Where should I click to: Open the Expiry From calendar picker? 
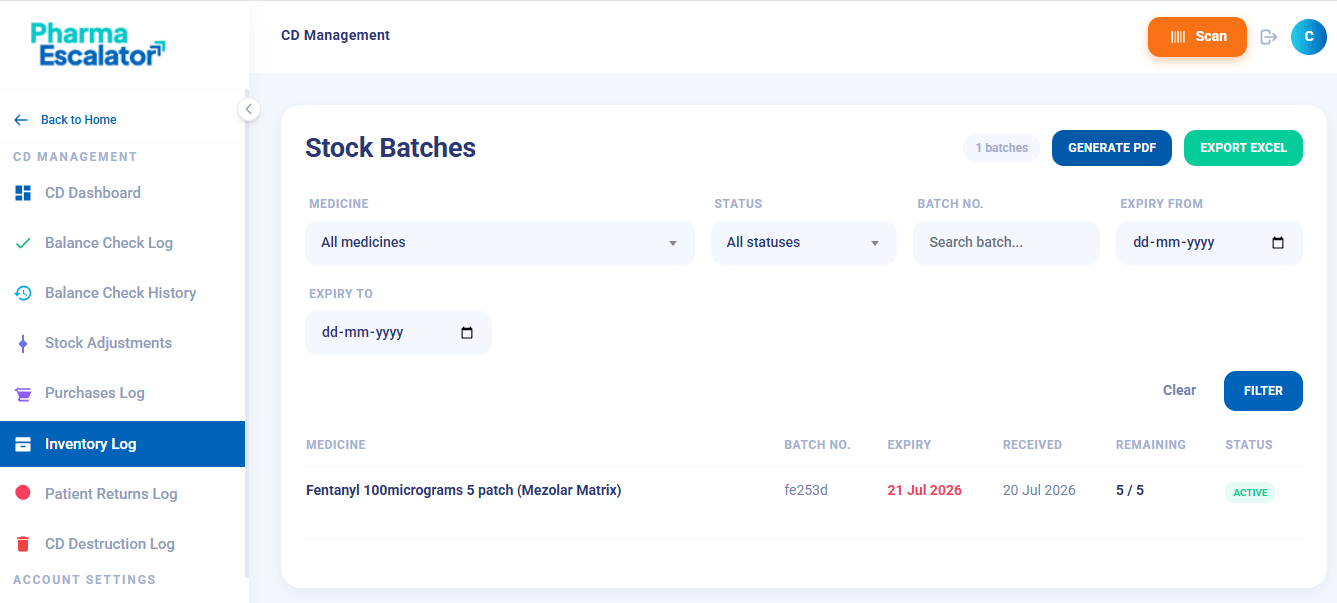pos(1277,243)
